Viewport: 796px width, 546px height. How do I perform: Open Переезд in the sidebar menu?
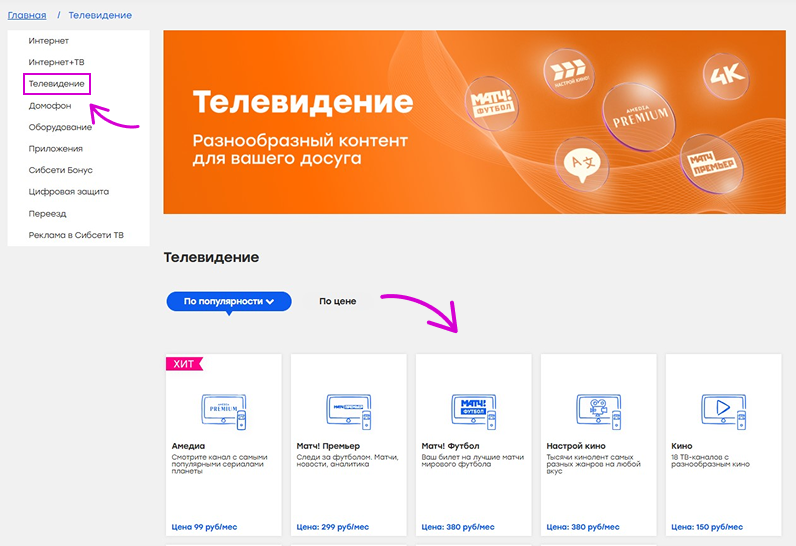47,214
